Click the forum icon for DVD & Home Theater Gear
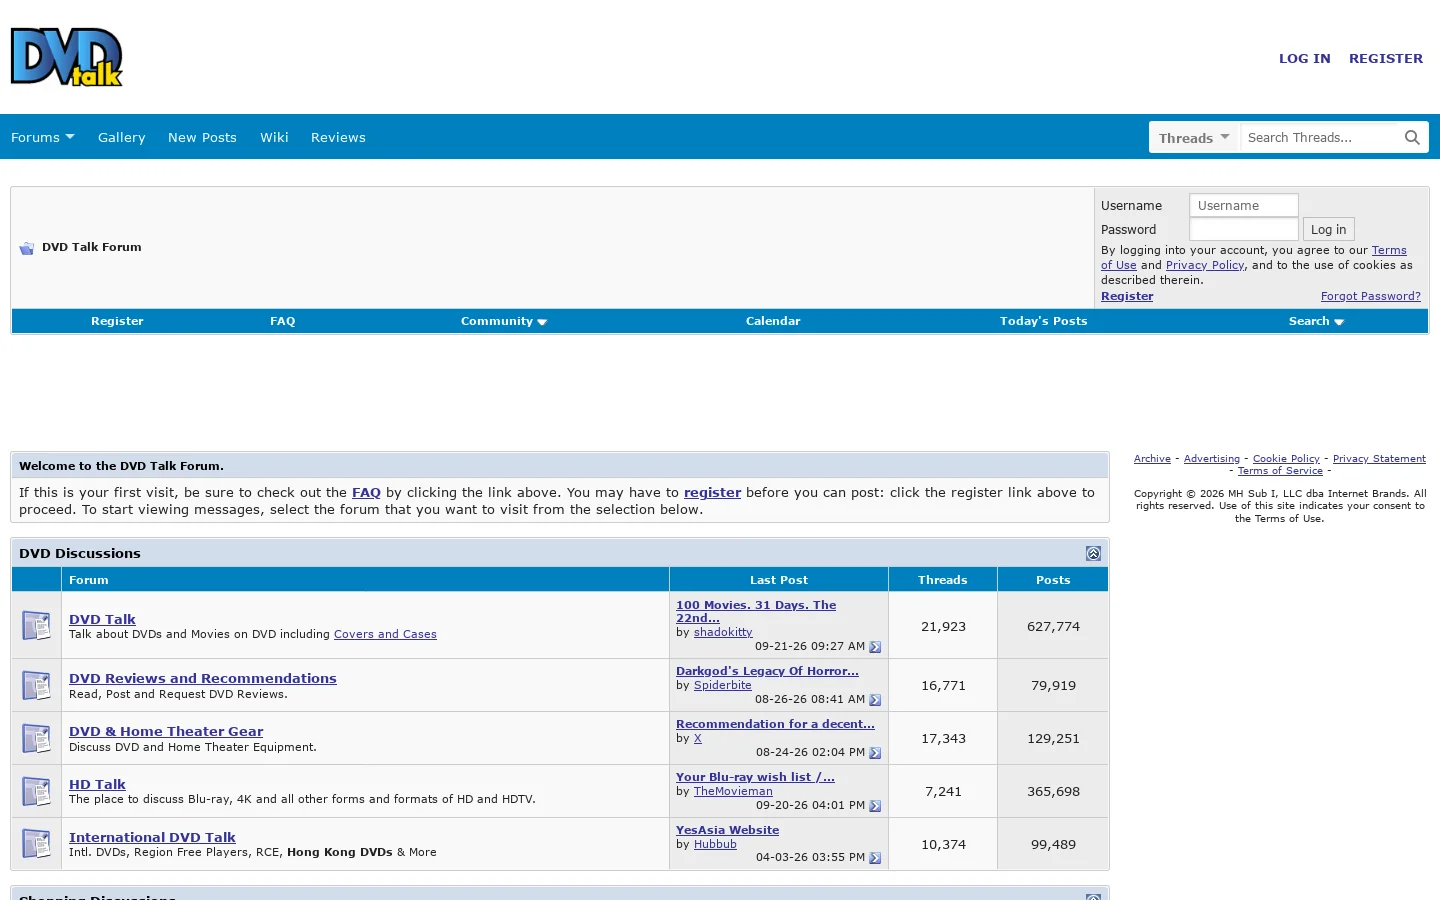Screen dimensions: 1440x900 pyautogui.click(x=36, y=738)
